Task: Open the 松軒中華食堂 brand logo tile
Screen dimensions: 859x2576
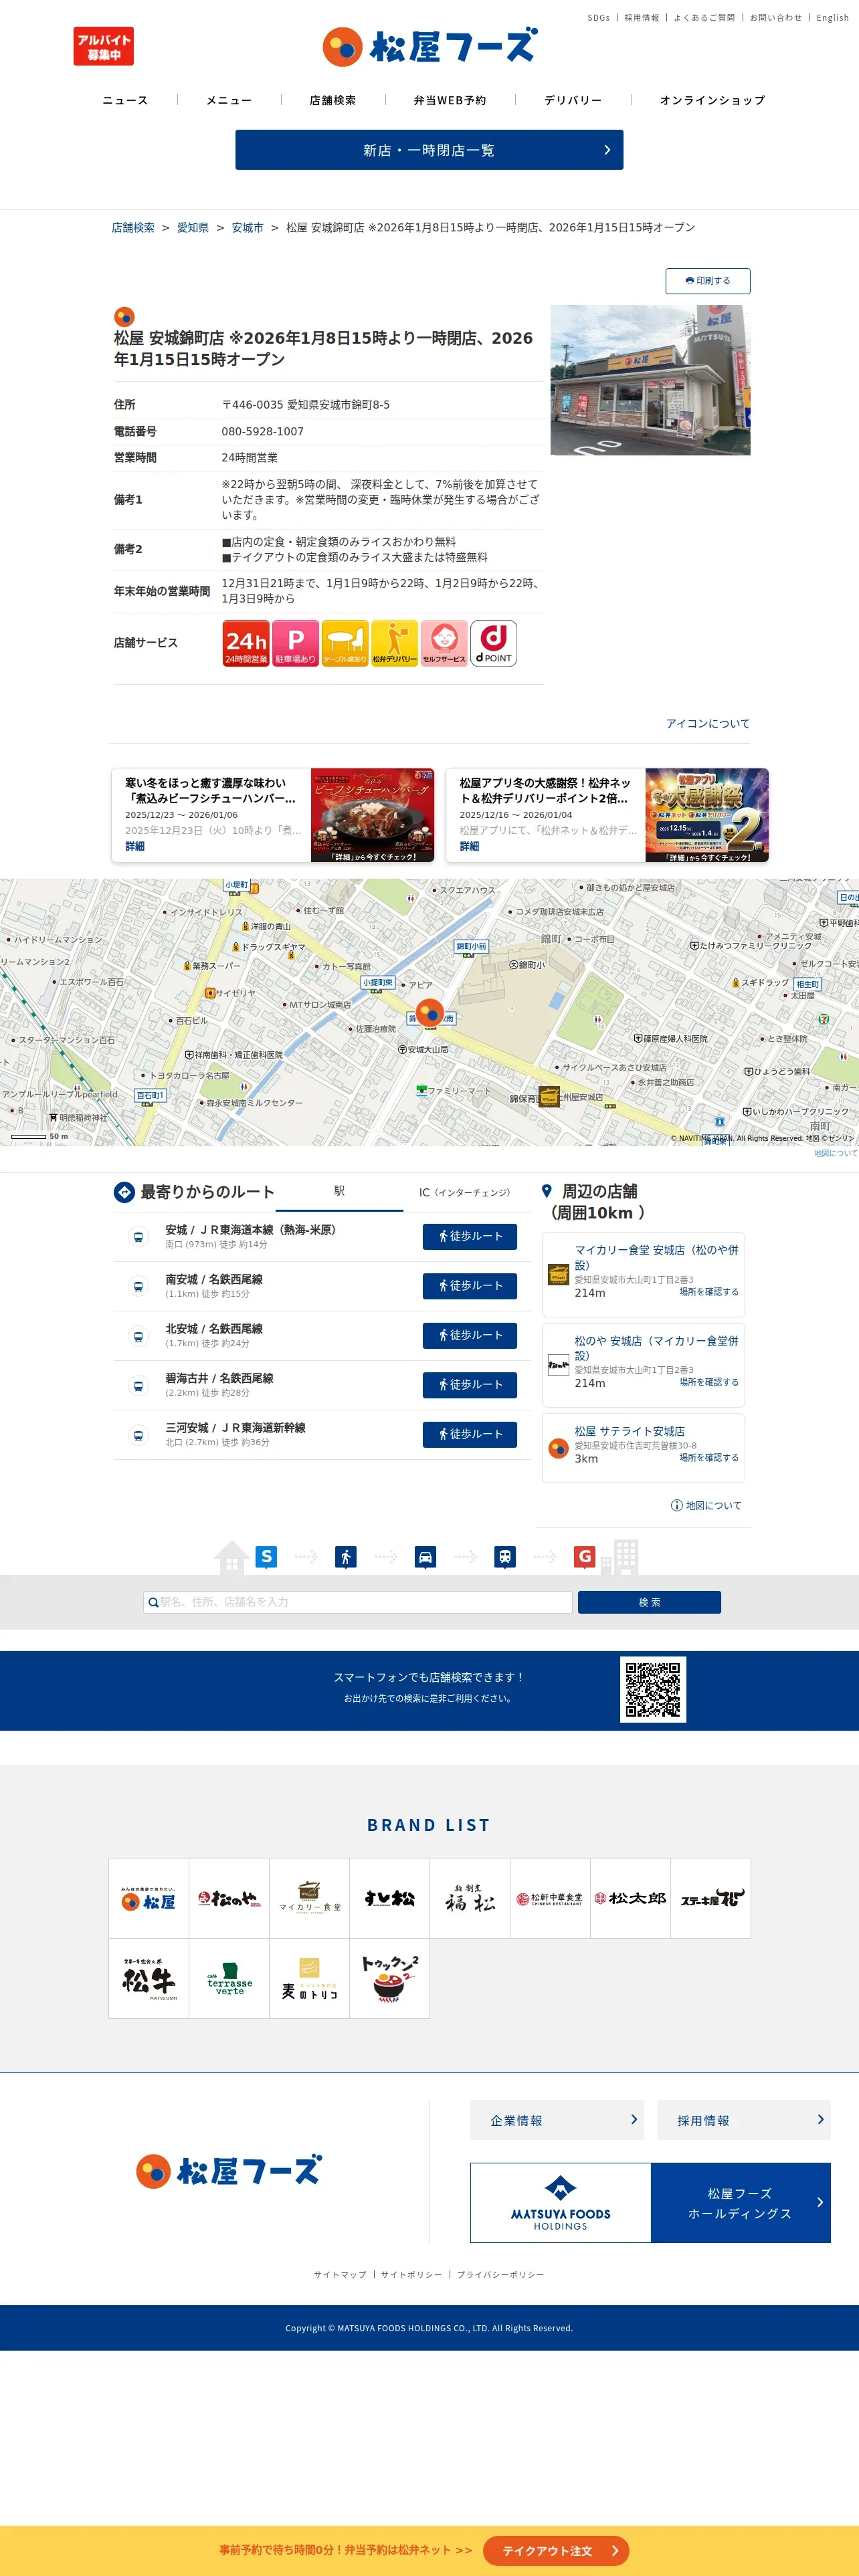Action: point(550,1898)
